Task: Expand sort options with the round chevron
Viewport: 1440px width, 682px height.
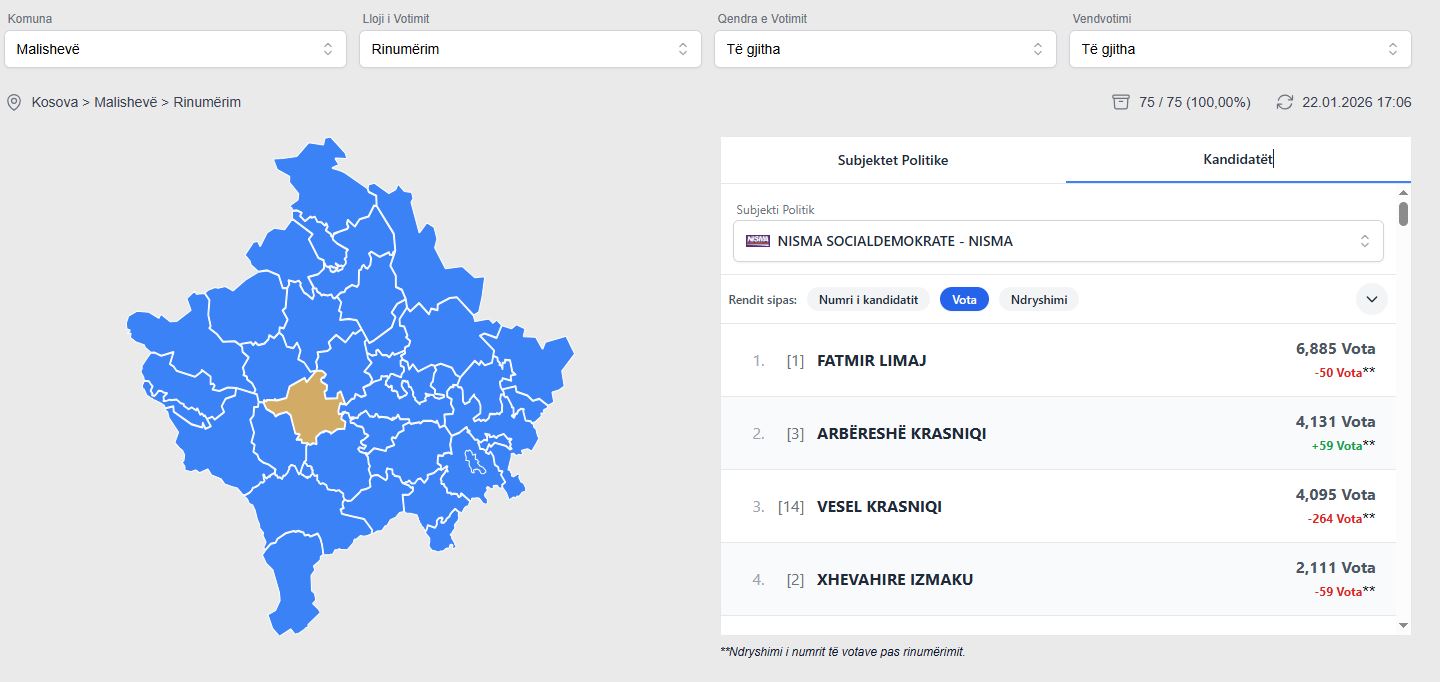Action: click(x=1371, y=299)
